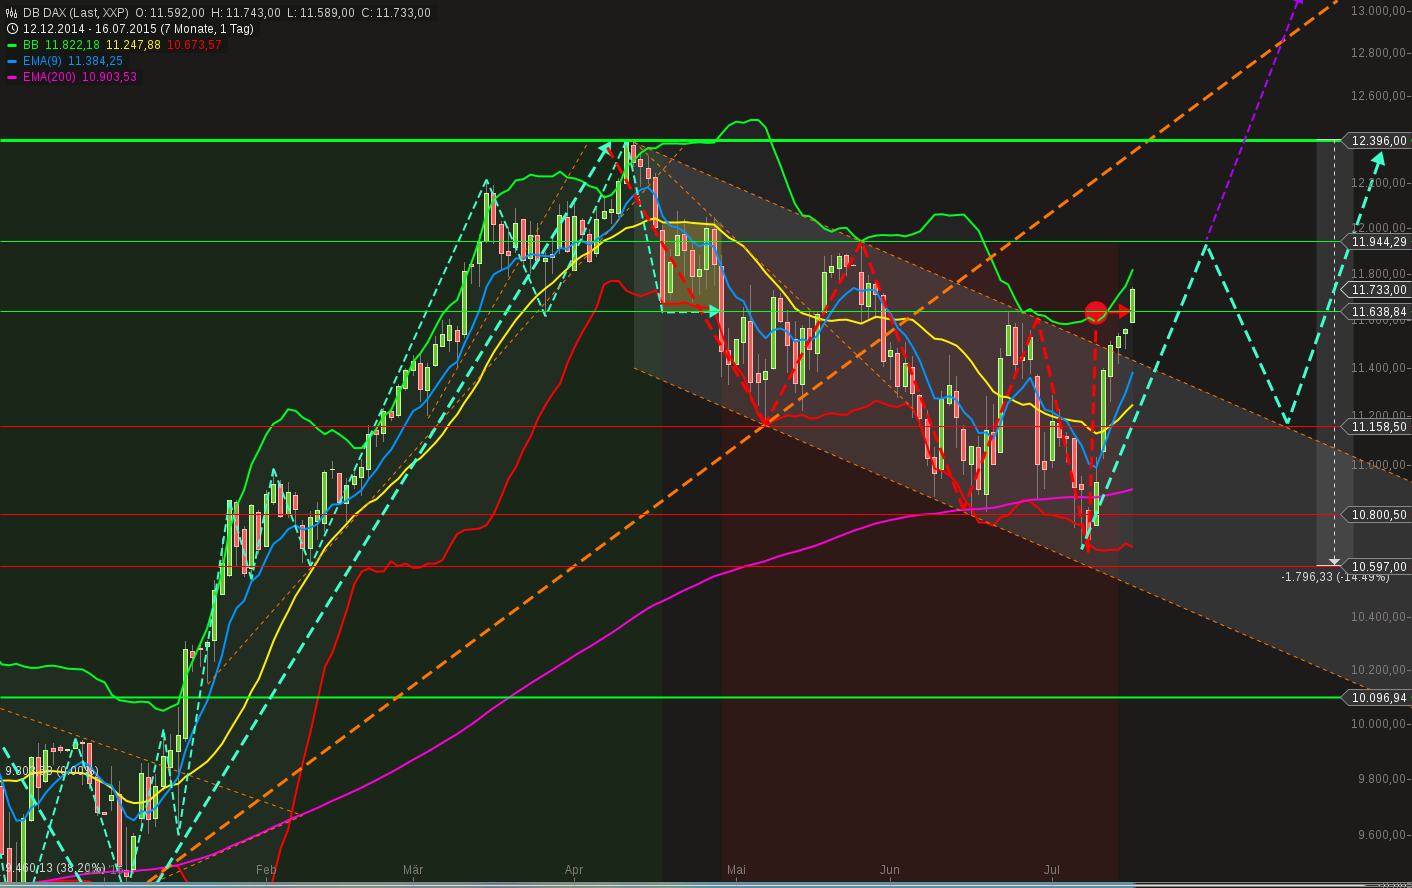Select the 11.944,29 price tag
The height and width of the screenshot is (888, 1412).
tap(1377, 242)
